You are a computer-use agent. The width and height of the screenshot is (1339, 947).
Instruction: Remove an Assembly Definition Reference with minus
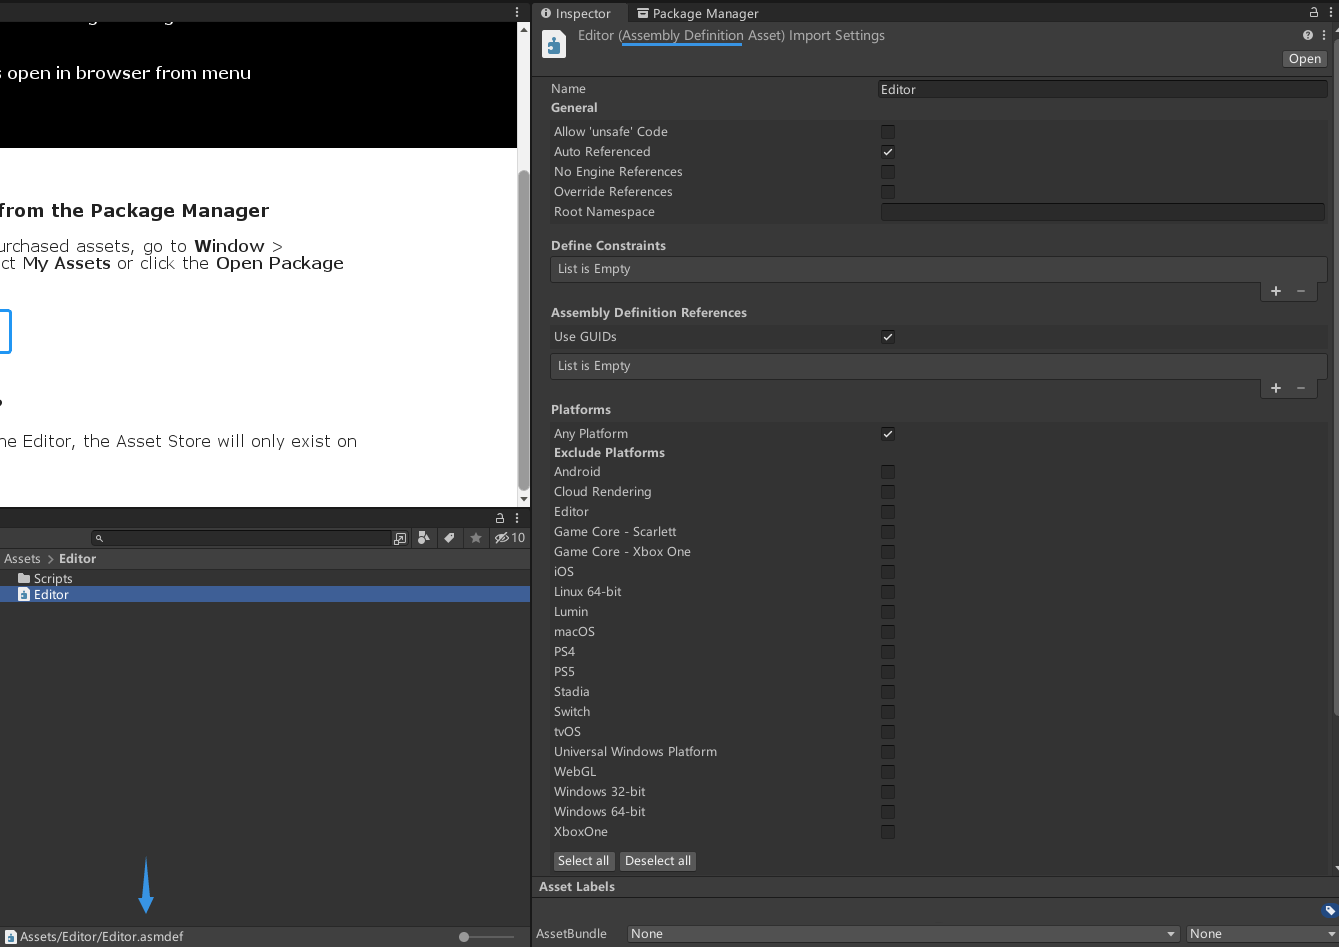(x=1301, y=388)
